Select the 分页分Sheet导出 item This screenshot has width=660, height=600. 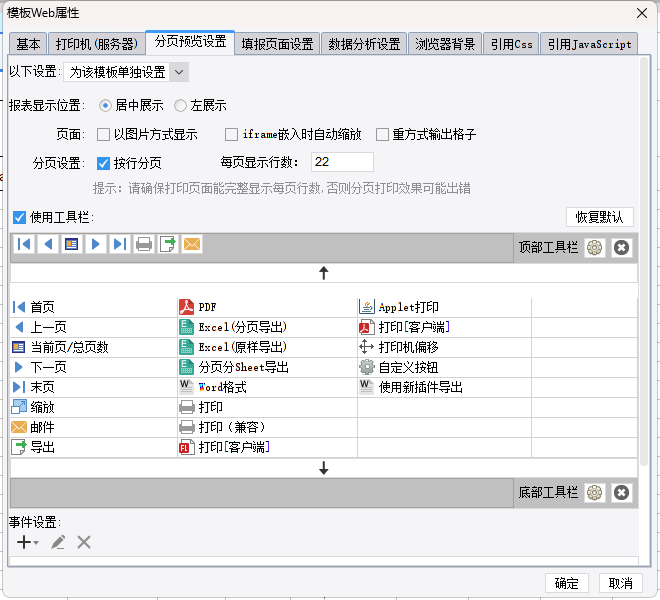[267, 367]
